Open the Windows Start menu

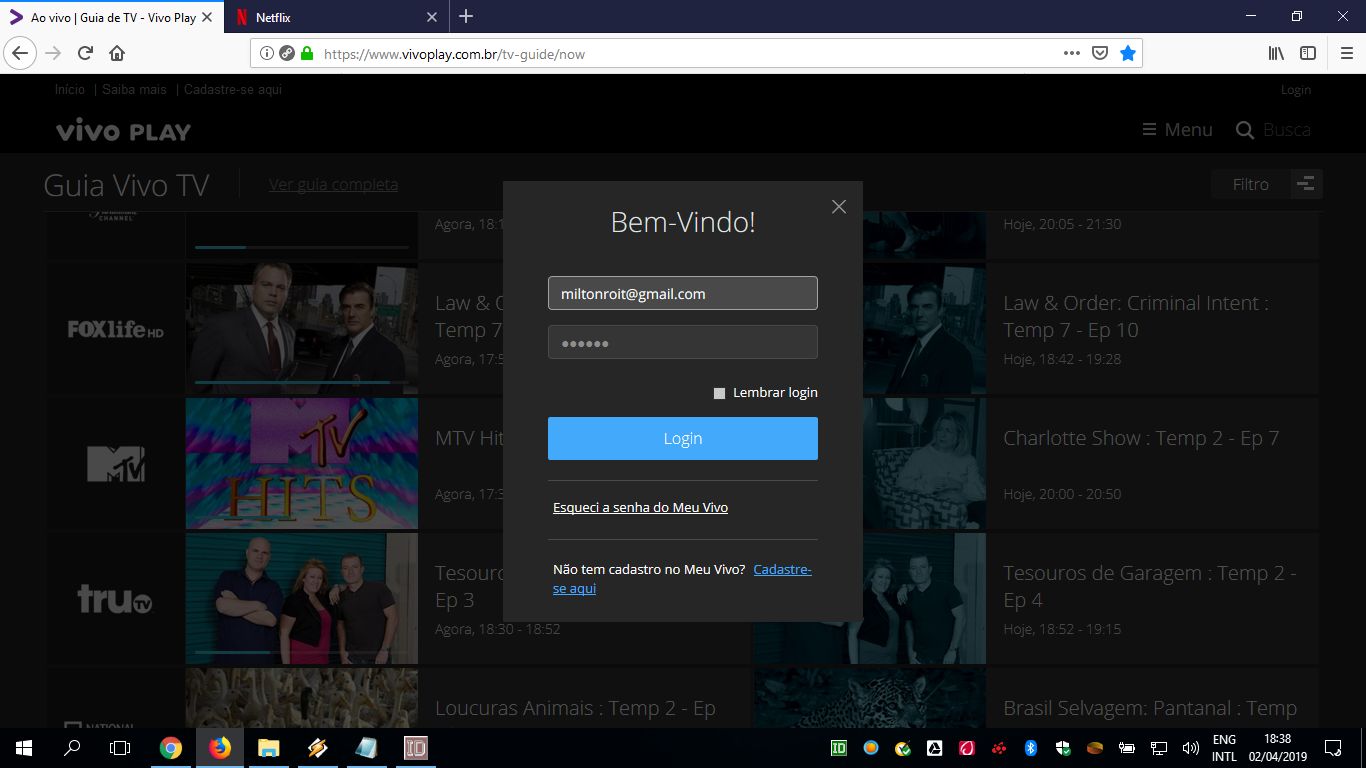pyautogui.click(x=24, y=748)
